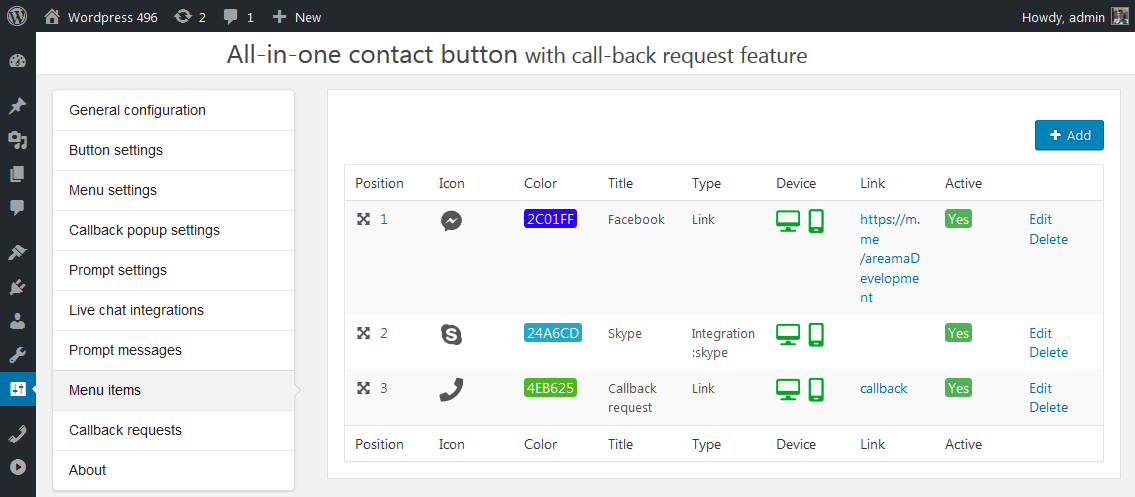This screenshot has width=1135, height=497.
Task: Click the desktop device icon for Skype
Action: 788,335
